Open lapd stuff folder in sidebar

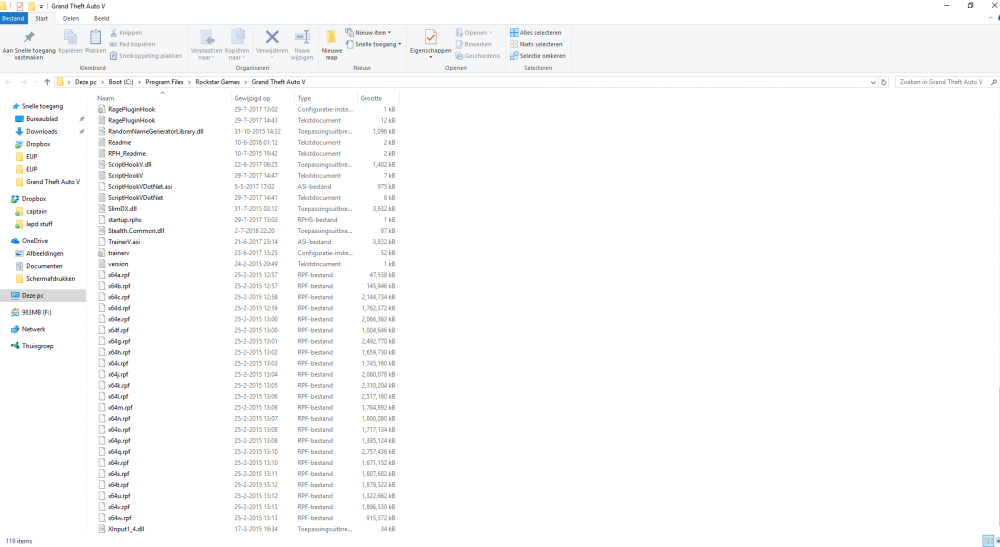point(38,224)
